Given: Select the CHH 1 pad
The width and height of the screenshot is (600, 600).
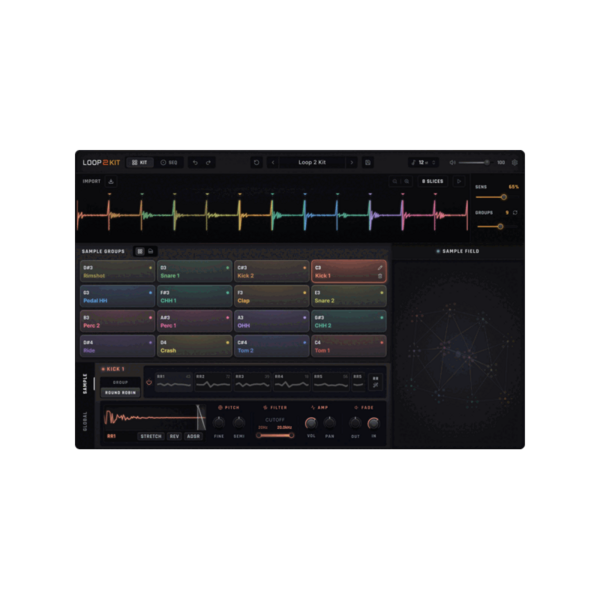Looking at the screenshot, I should tap(194, 296).
